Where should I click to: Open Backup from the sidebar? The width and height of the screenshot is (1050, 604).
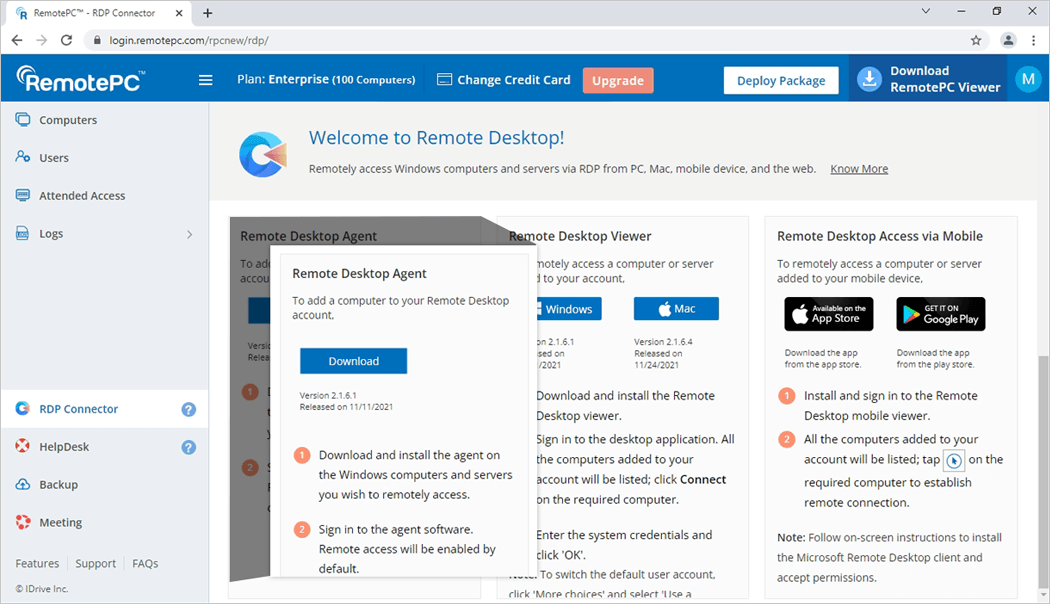tap(58, 485)
